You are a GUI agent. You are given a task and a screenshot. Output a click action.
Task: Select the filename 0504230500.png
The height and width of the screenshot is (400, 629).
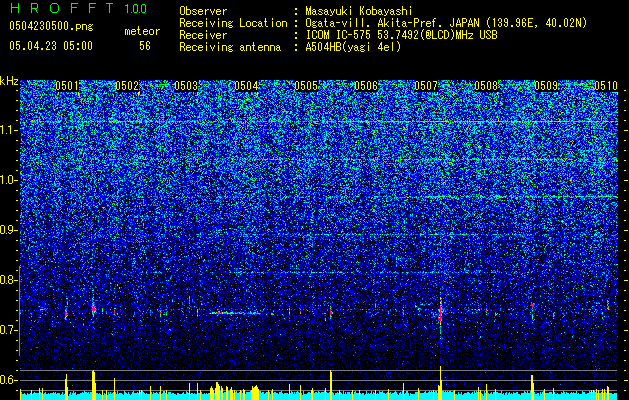tap(51, 26)
